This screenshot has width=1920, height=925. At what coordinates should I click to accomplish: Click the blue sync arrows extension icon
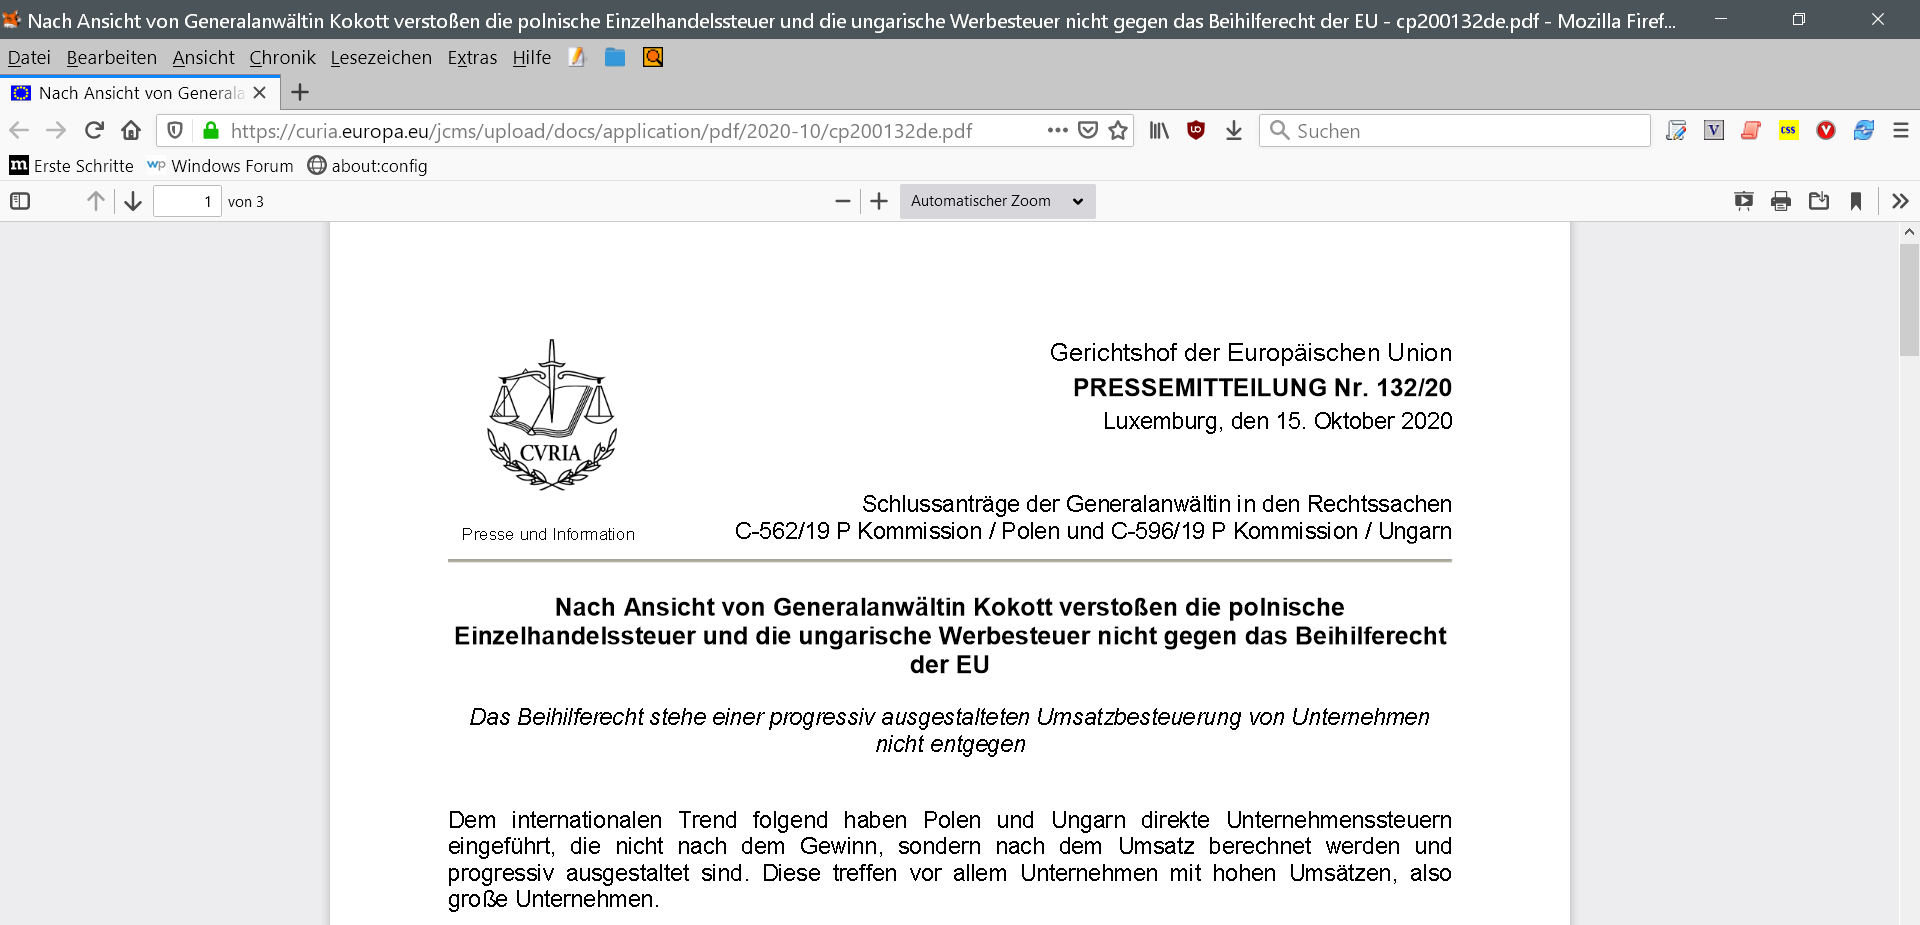1864,130
